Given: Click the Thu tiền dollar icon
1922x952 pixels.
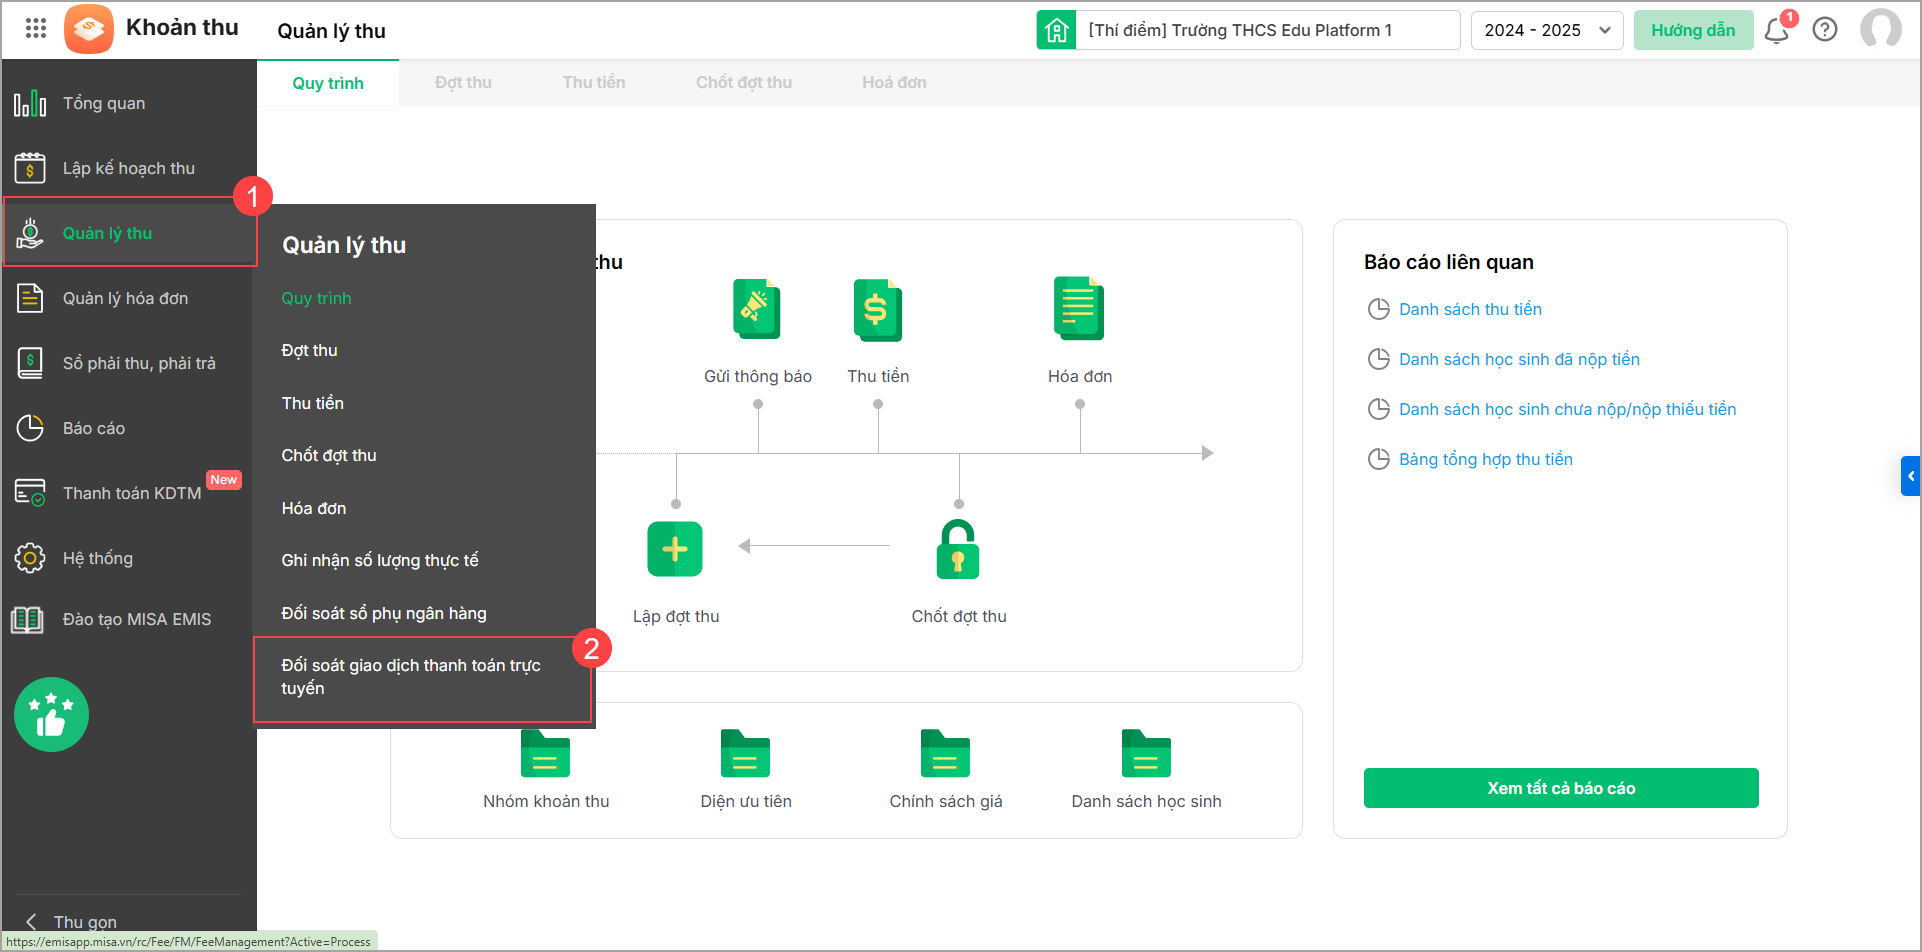Looking at the screenshot, I should point(878,309).
